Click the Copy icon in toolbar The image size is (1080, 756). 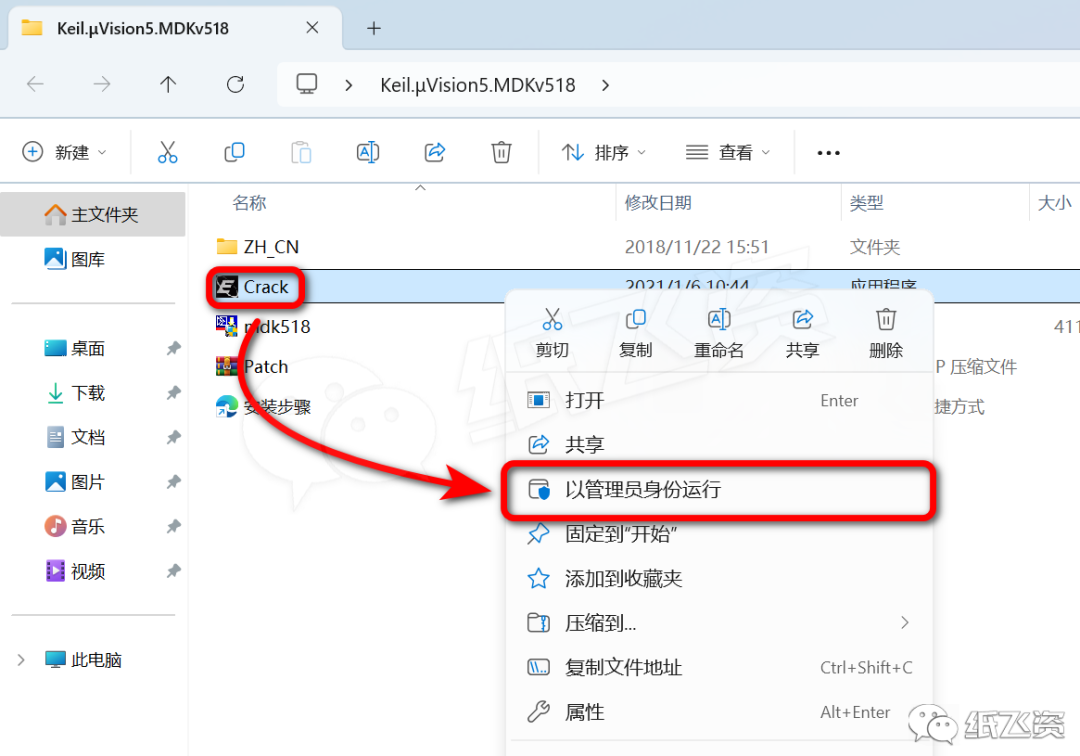point(234,152)
